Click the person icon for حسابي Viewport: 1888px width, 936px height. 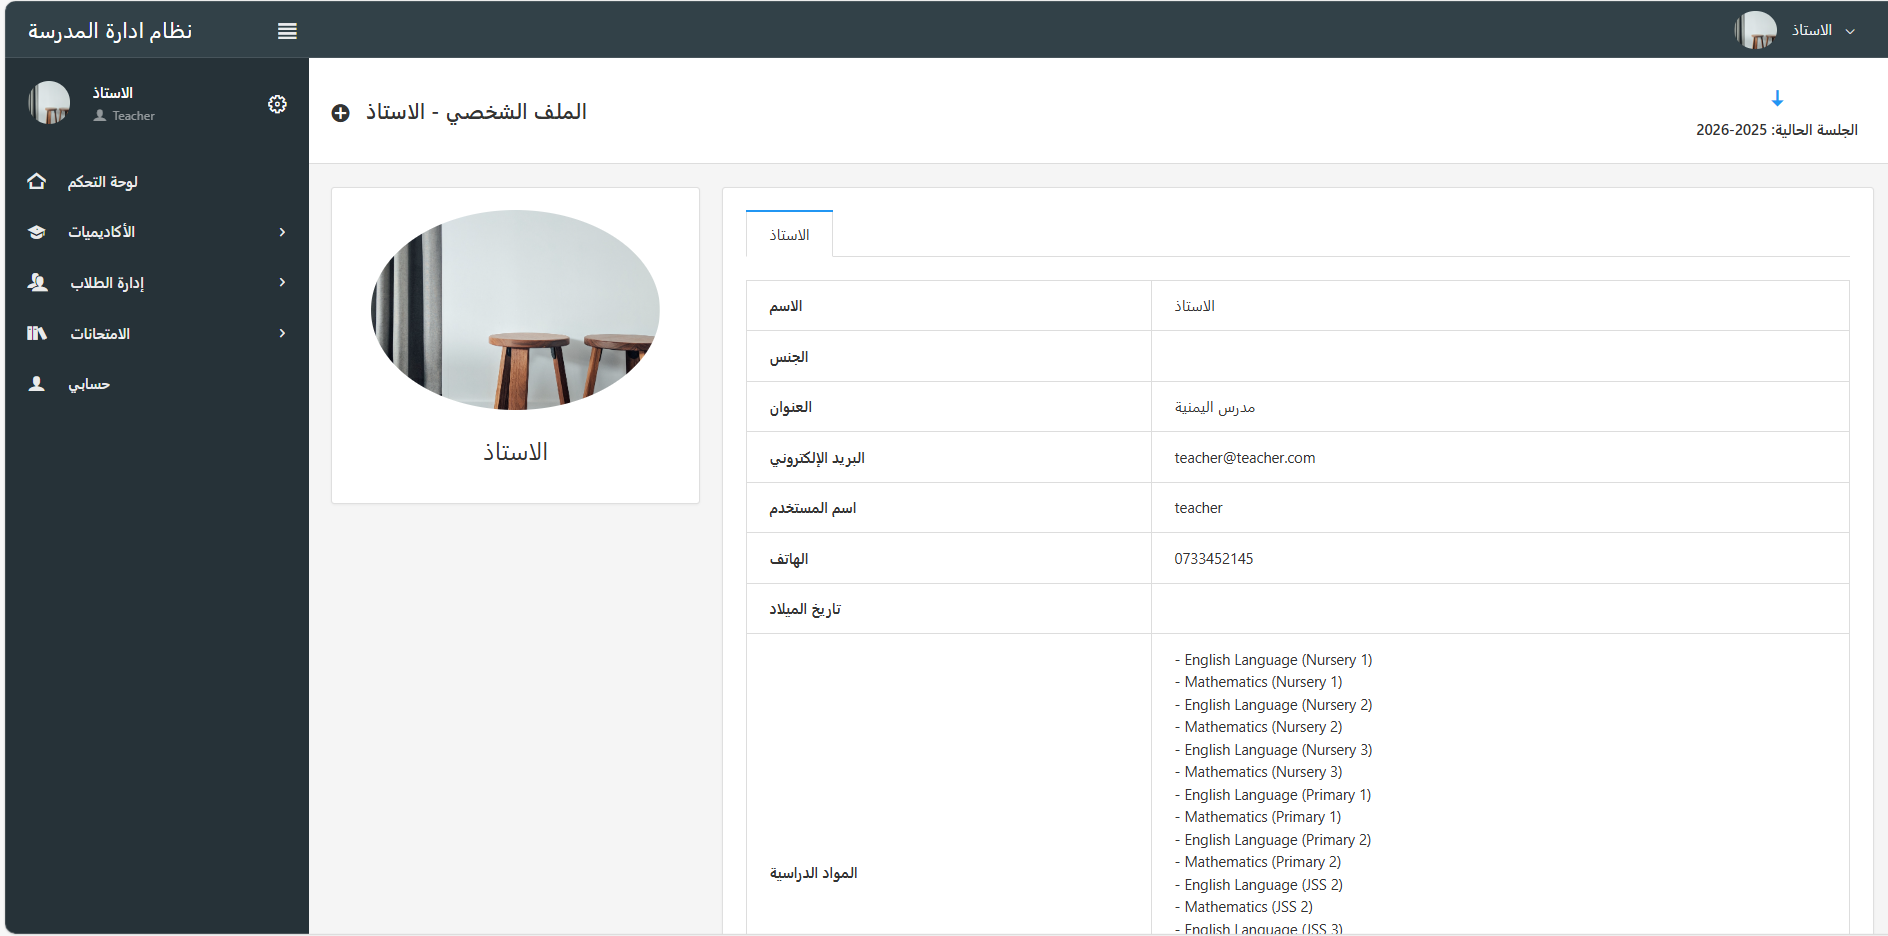(37, 384)
